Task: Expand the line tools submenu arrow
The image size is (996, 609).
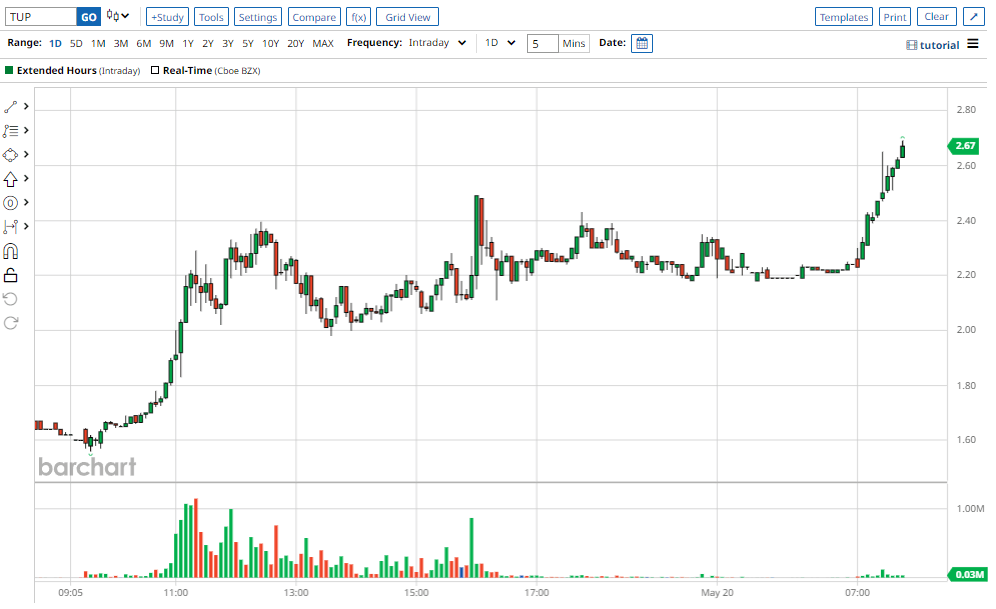Action: [x=26, y=106]
